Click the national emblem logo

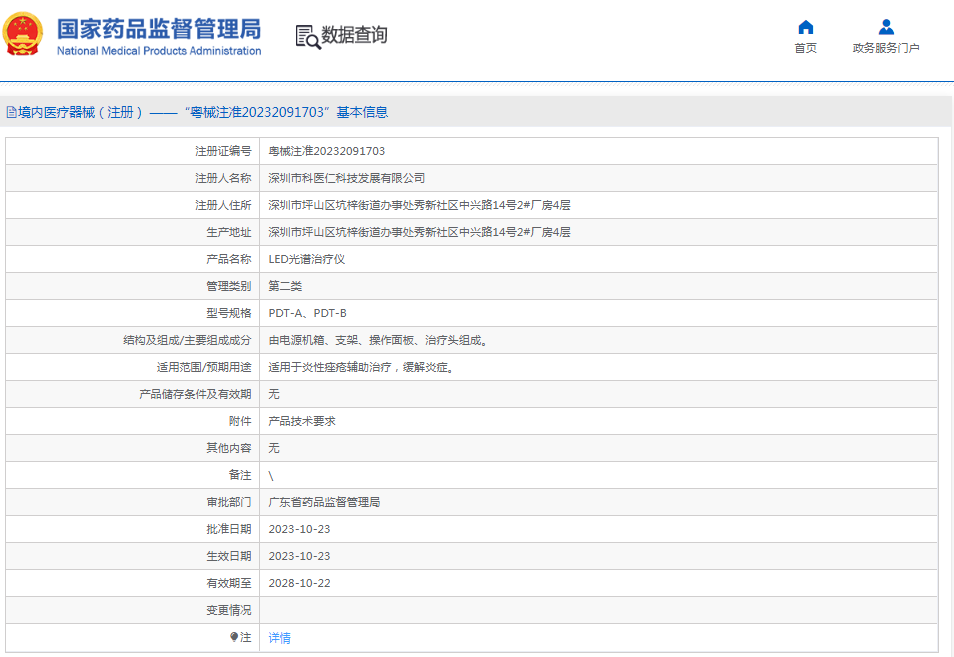[23, 34]
